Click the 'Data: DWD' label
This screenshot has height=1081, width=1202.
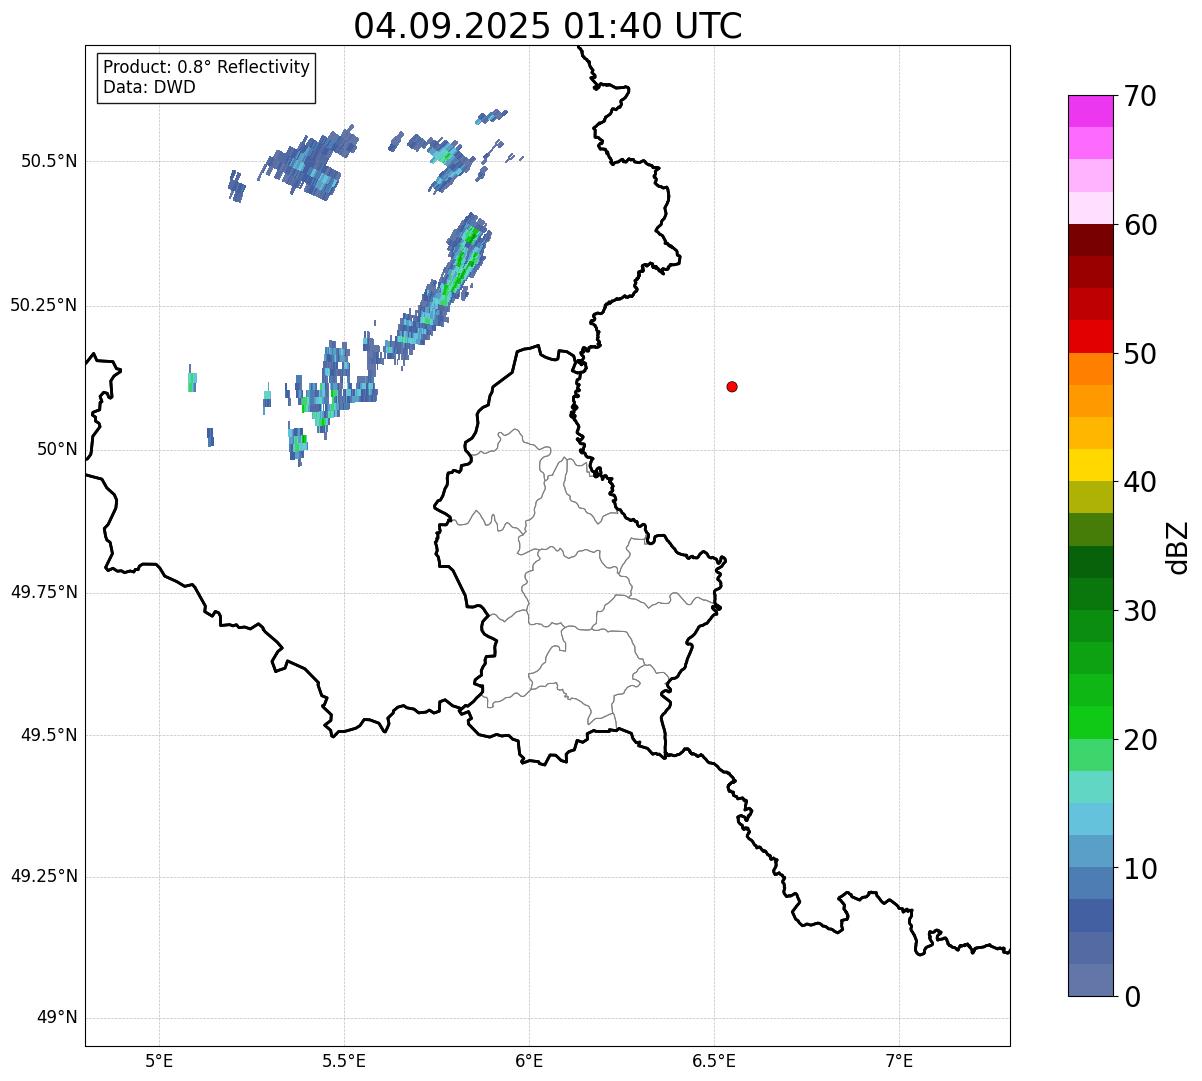point(149,87)
